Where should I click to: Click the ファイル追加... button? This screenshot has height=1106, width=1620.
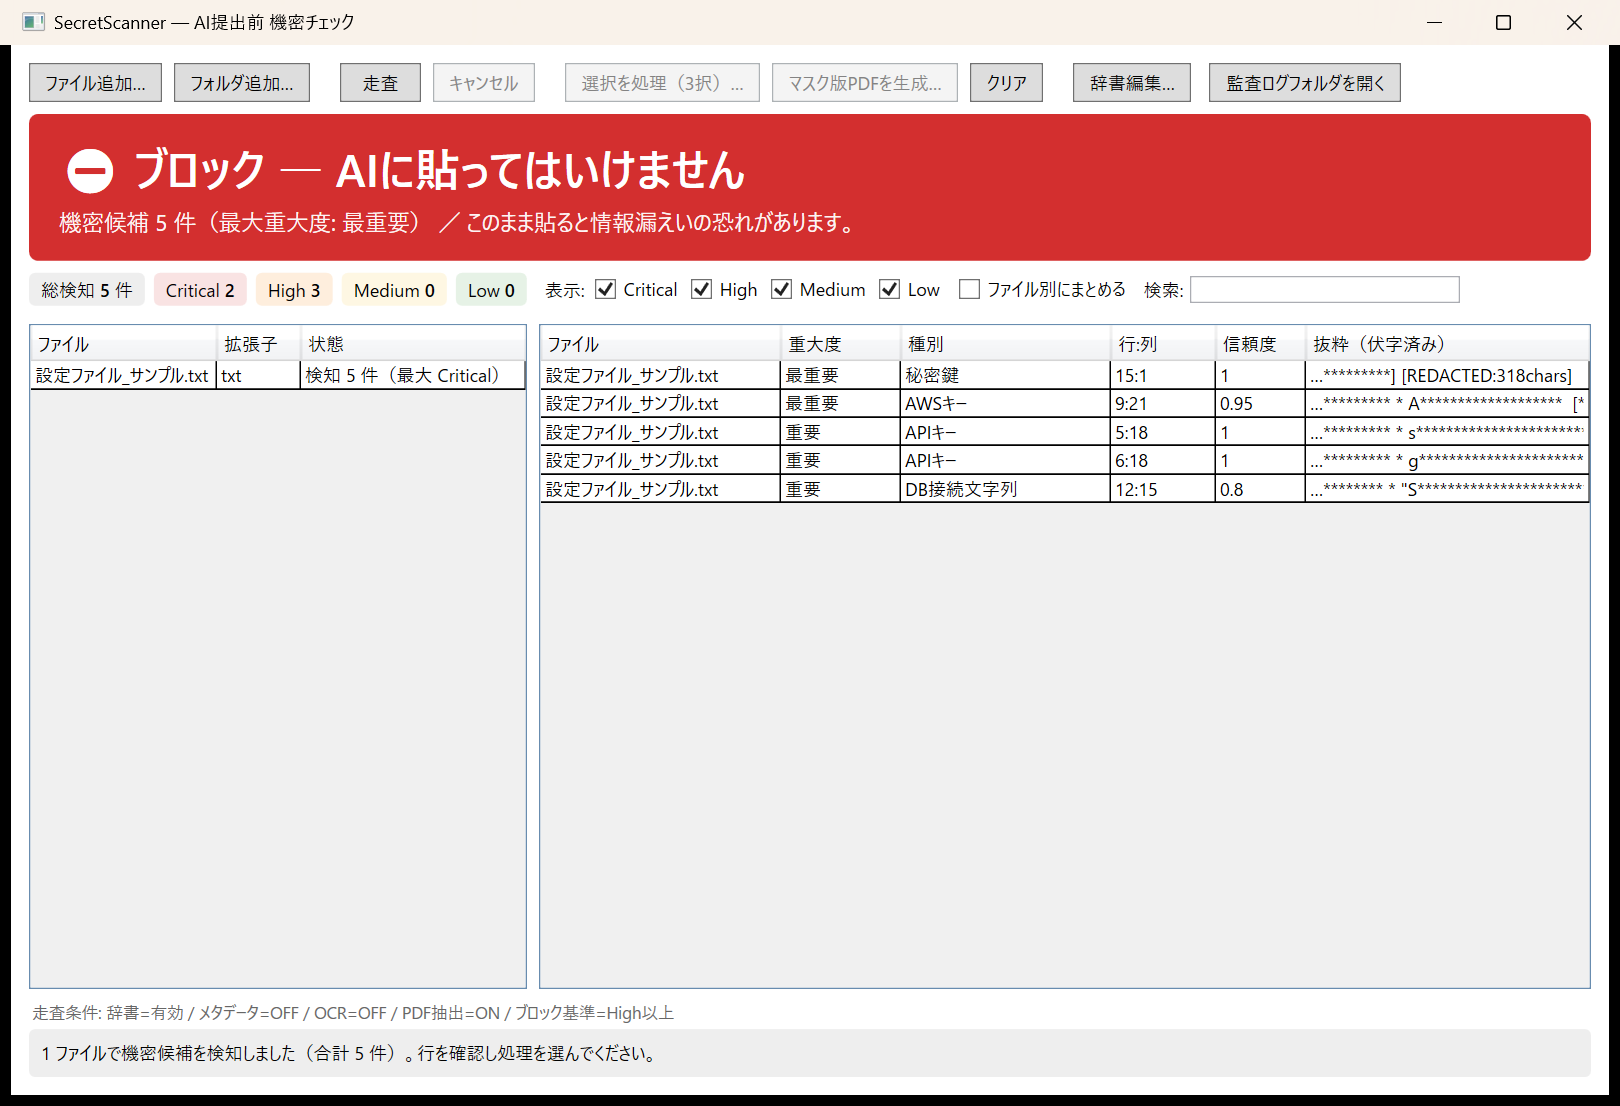tap(95, 83)
